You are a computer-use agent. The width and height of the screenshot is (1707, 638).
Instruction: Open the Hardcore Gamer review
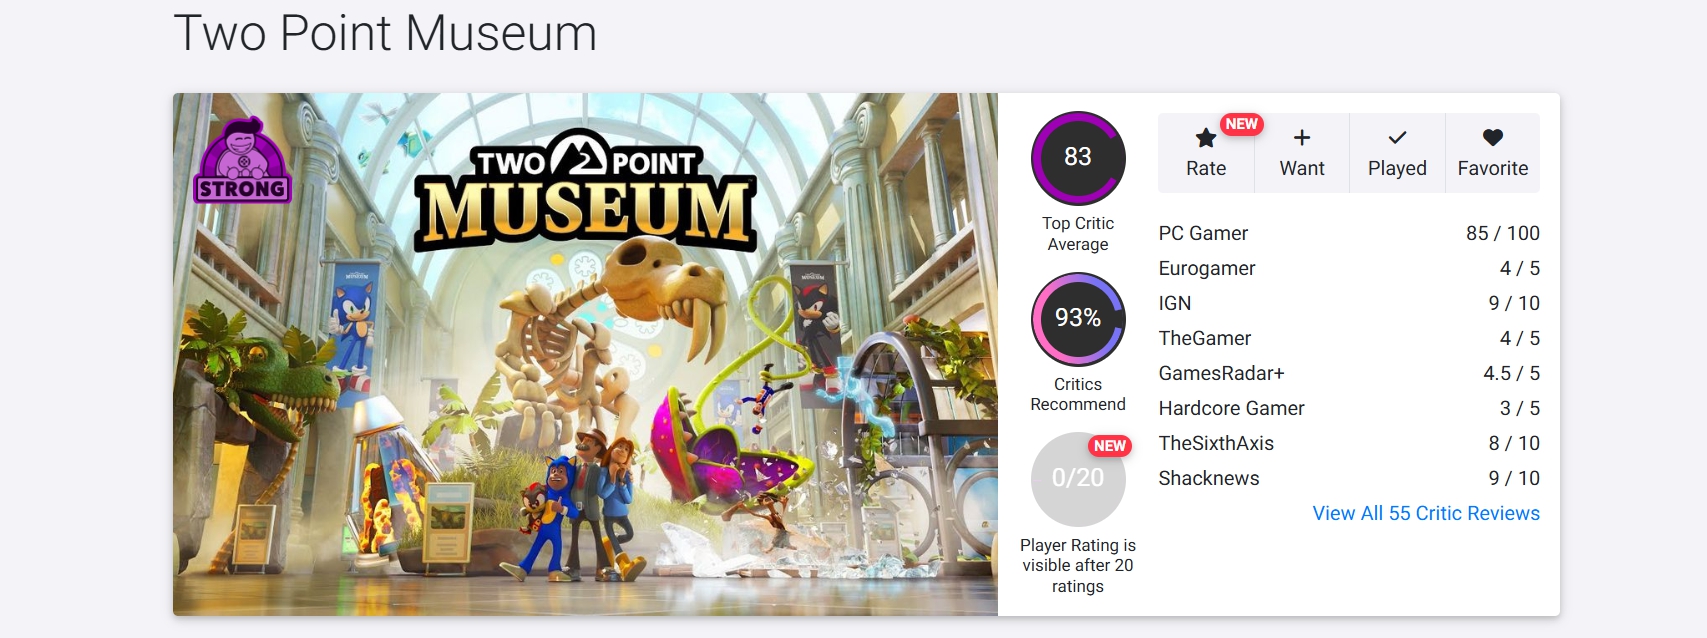pos(1231,408)
